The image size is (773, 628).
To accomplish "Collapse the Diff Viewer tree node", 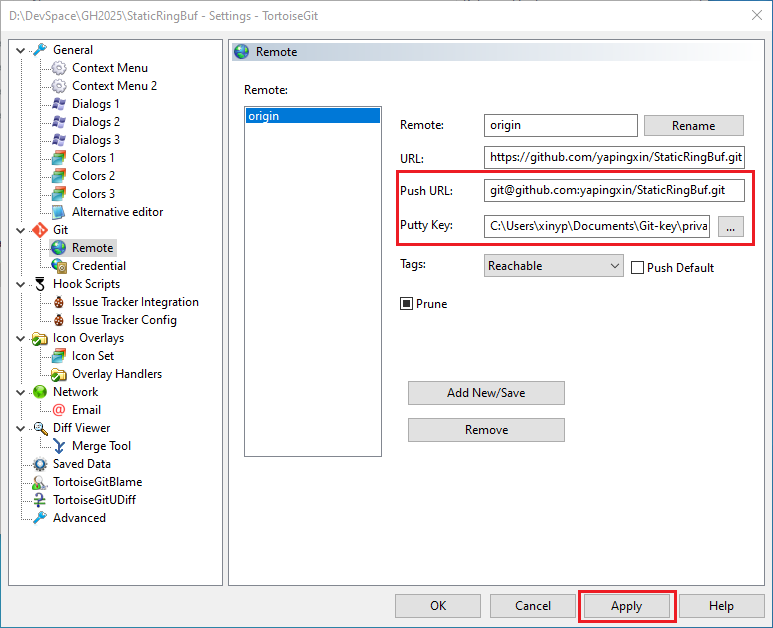I will [x=21, y=428].
